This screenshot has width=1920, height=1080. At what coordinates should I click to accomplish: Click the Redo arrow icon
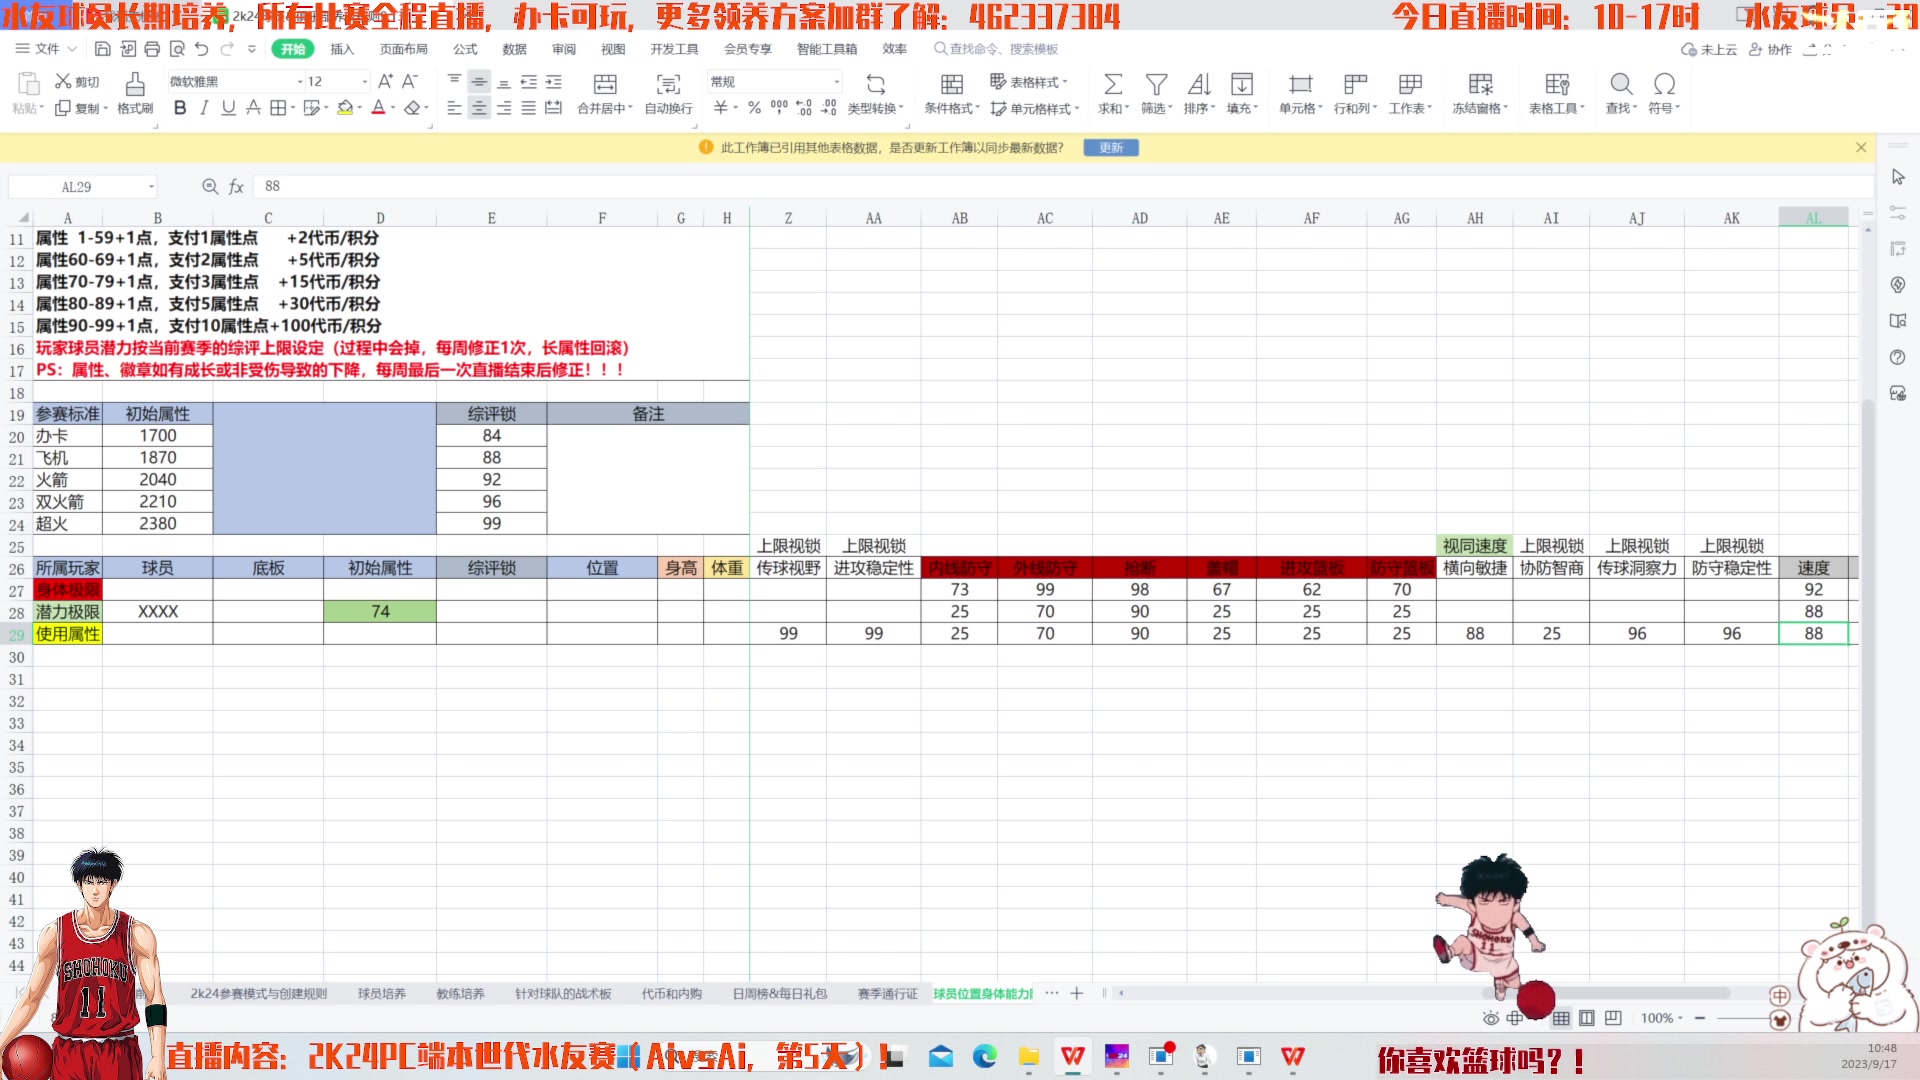point(227,49)
